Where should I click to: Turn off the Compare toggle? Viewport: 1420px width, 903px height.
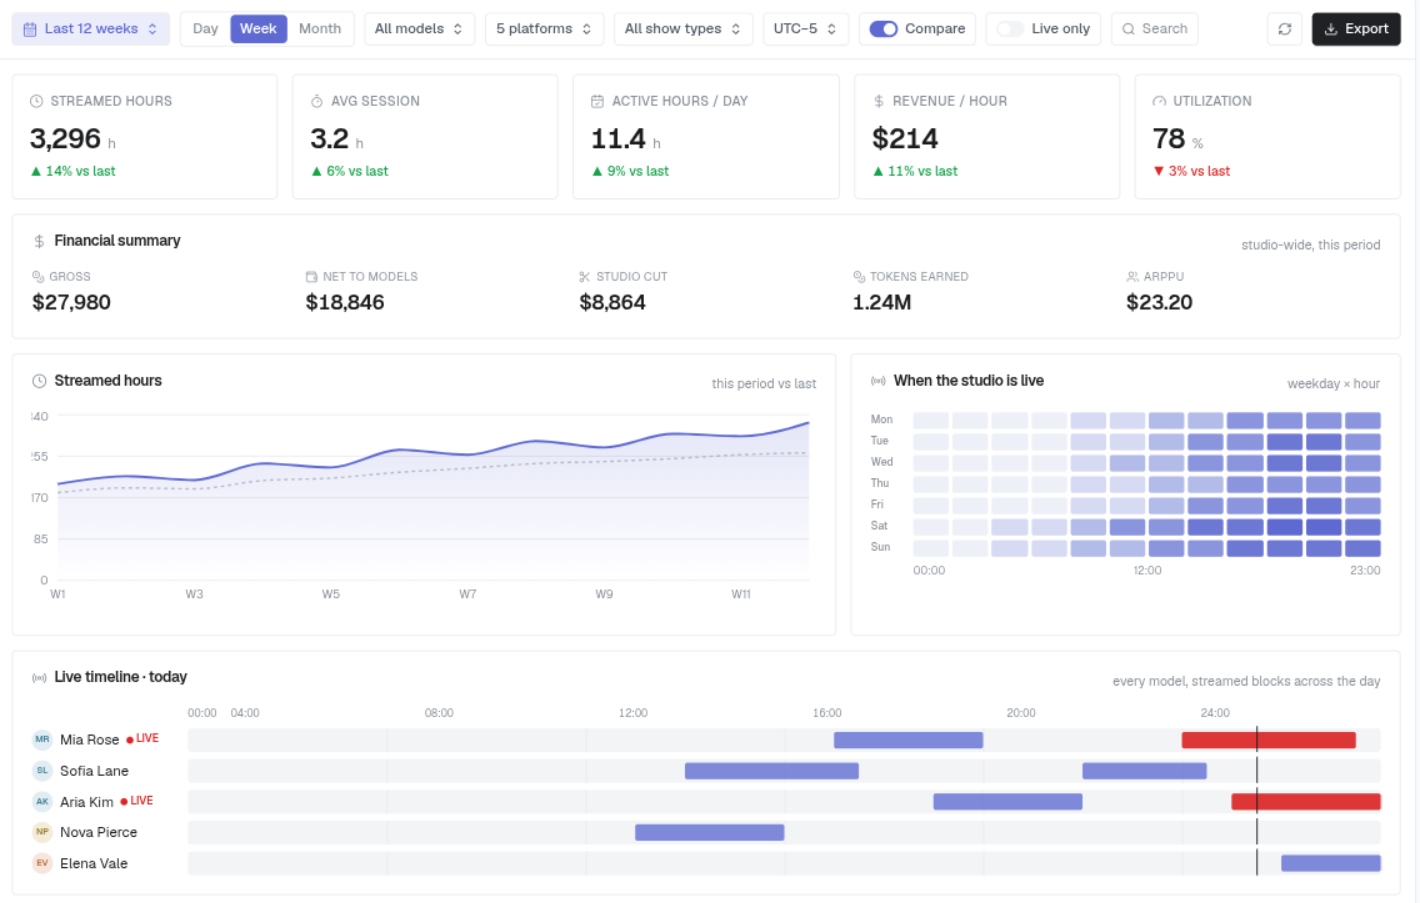[x=883, y=29]
